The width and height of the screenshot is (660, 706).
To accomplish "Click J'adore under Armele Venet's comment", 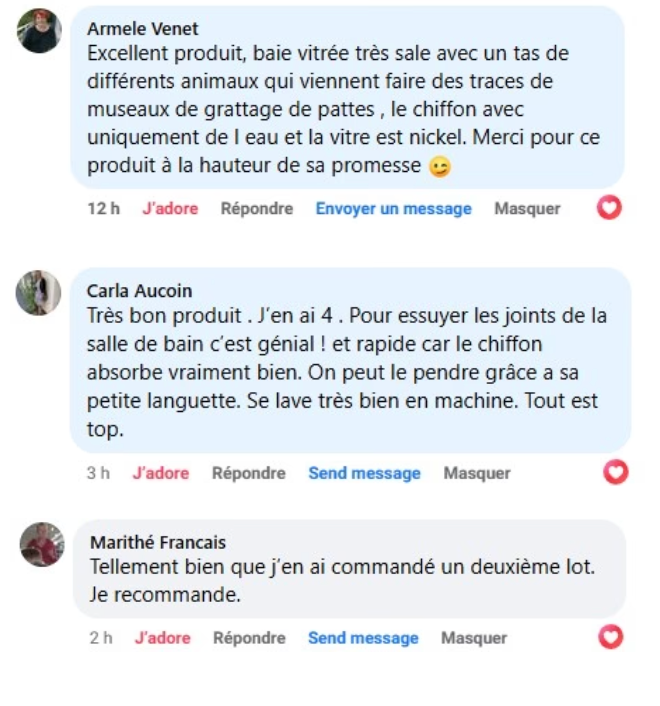I will (x=170, y=209).
